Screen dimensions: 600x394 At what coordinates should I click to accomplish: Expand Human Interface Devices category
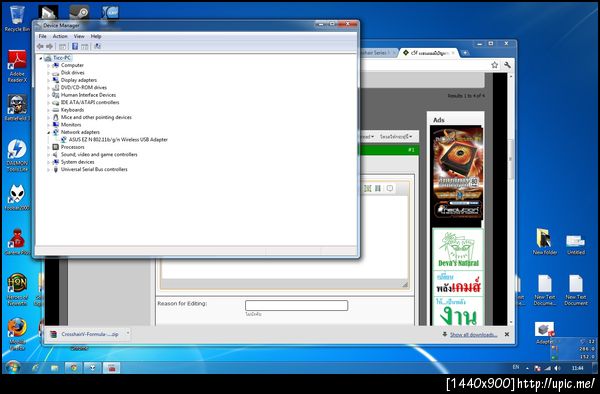49,95
